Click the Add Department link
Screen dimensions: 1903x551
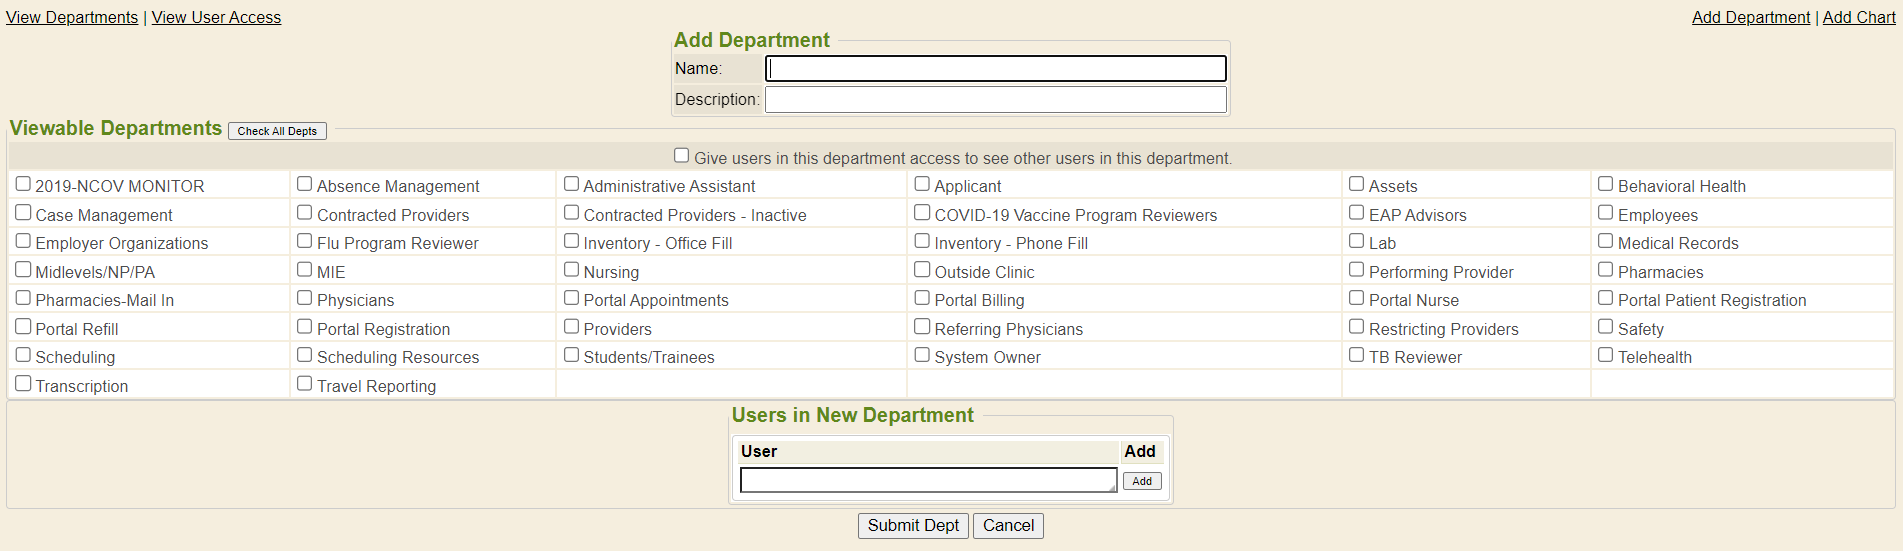pyautogui.click(x=1750, y=17)
